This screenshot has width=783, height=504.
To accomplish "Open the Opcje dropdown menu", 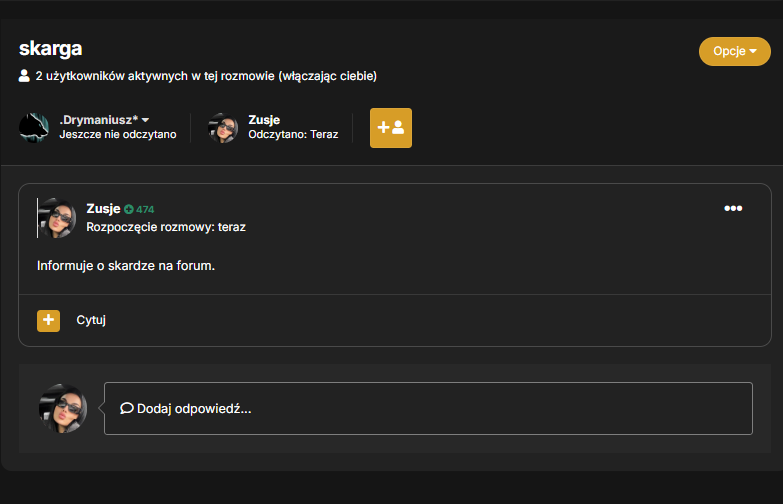I will pos(735,51).
